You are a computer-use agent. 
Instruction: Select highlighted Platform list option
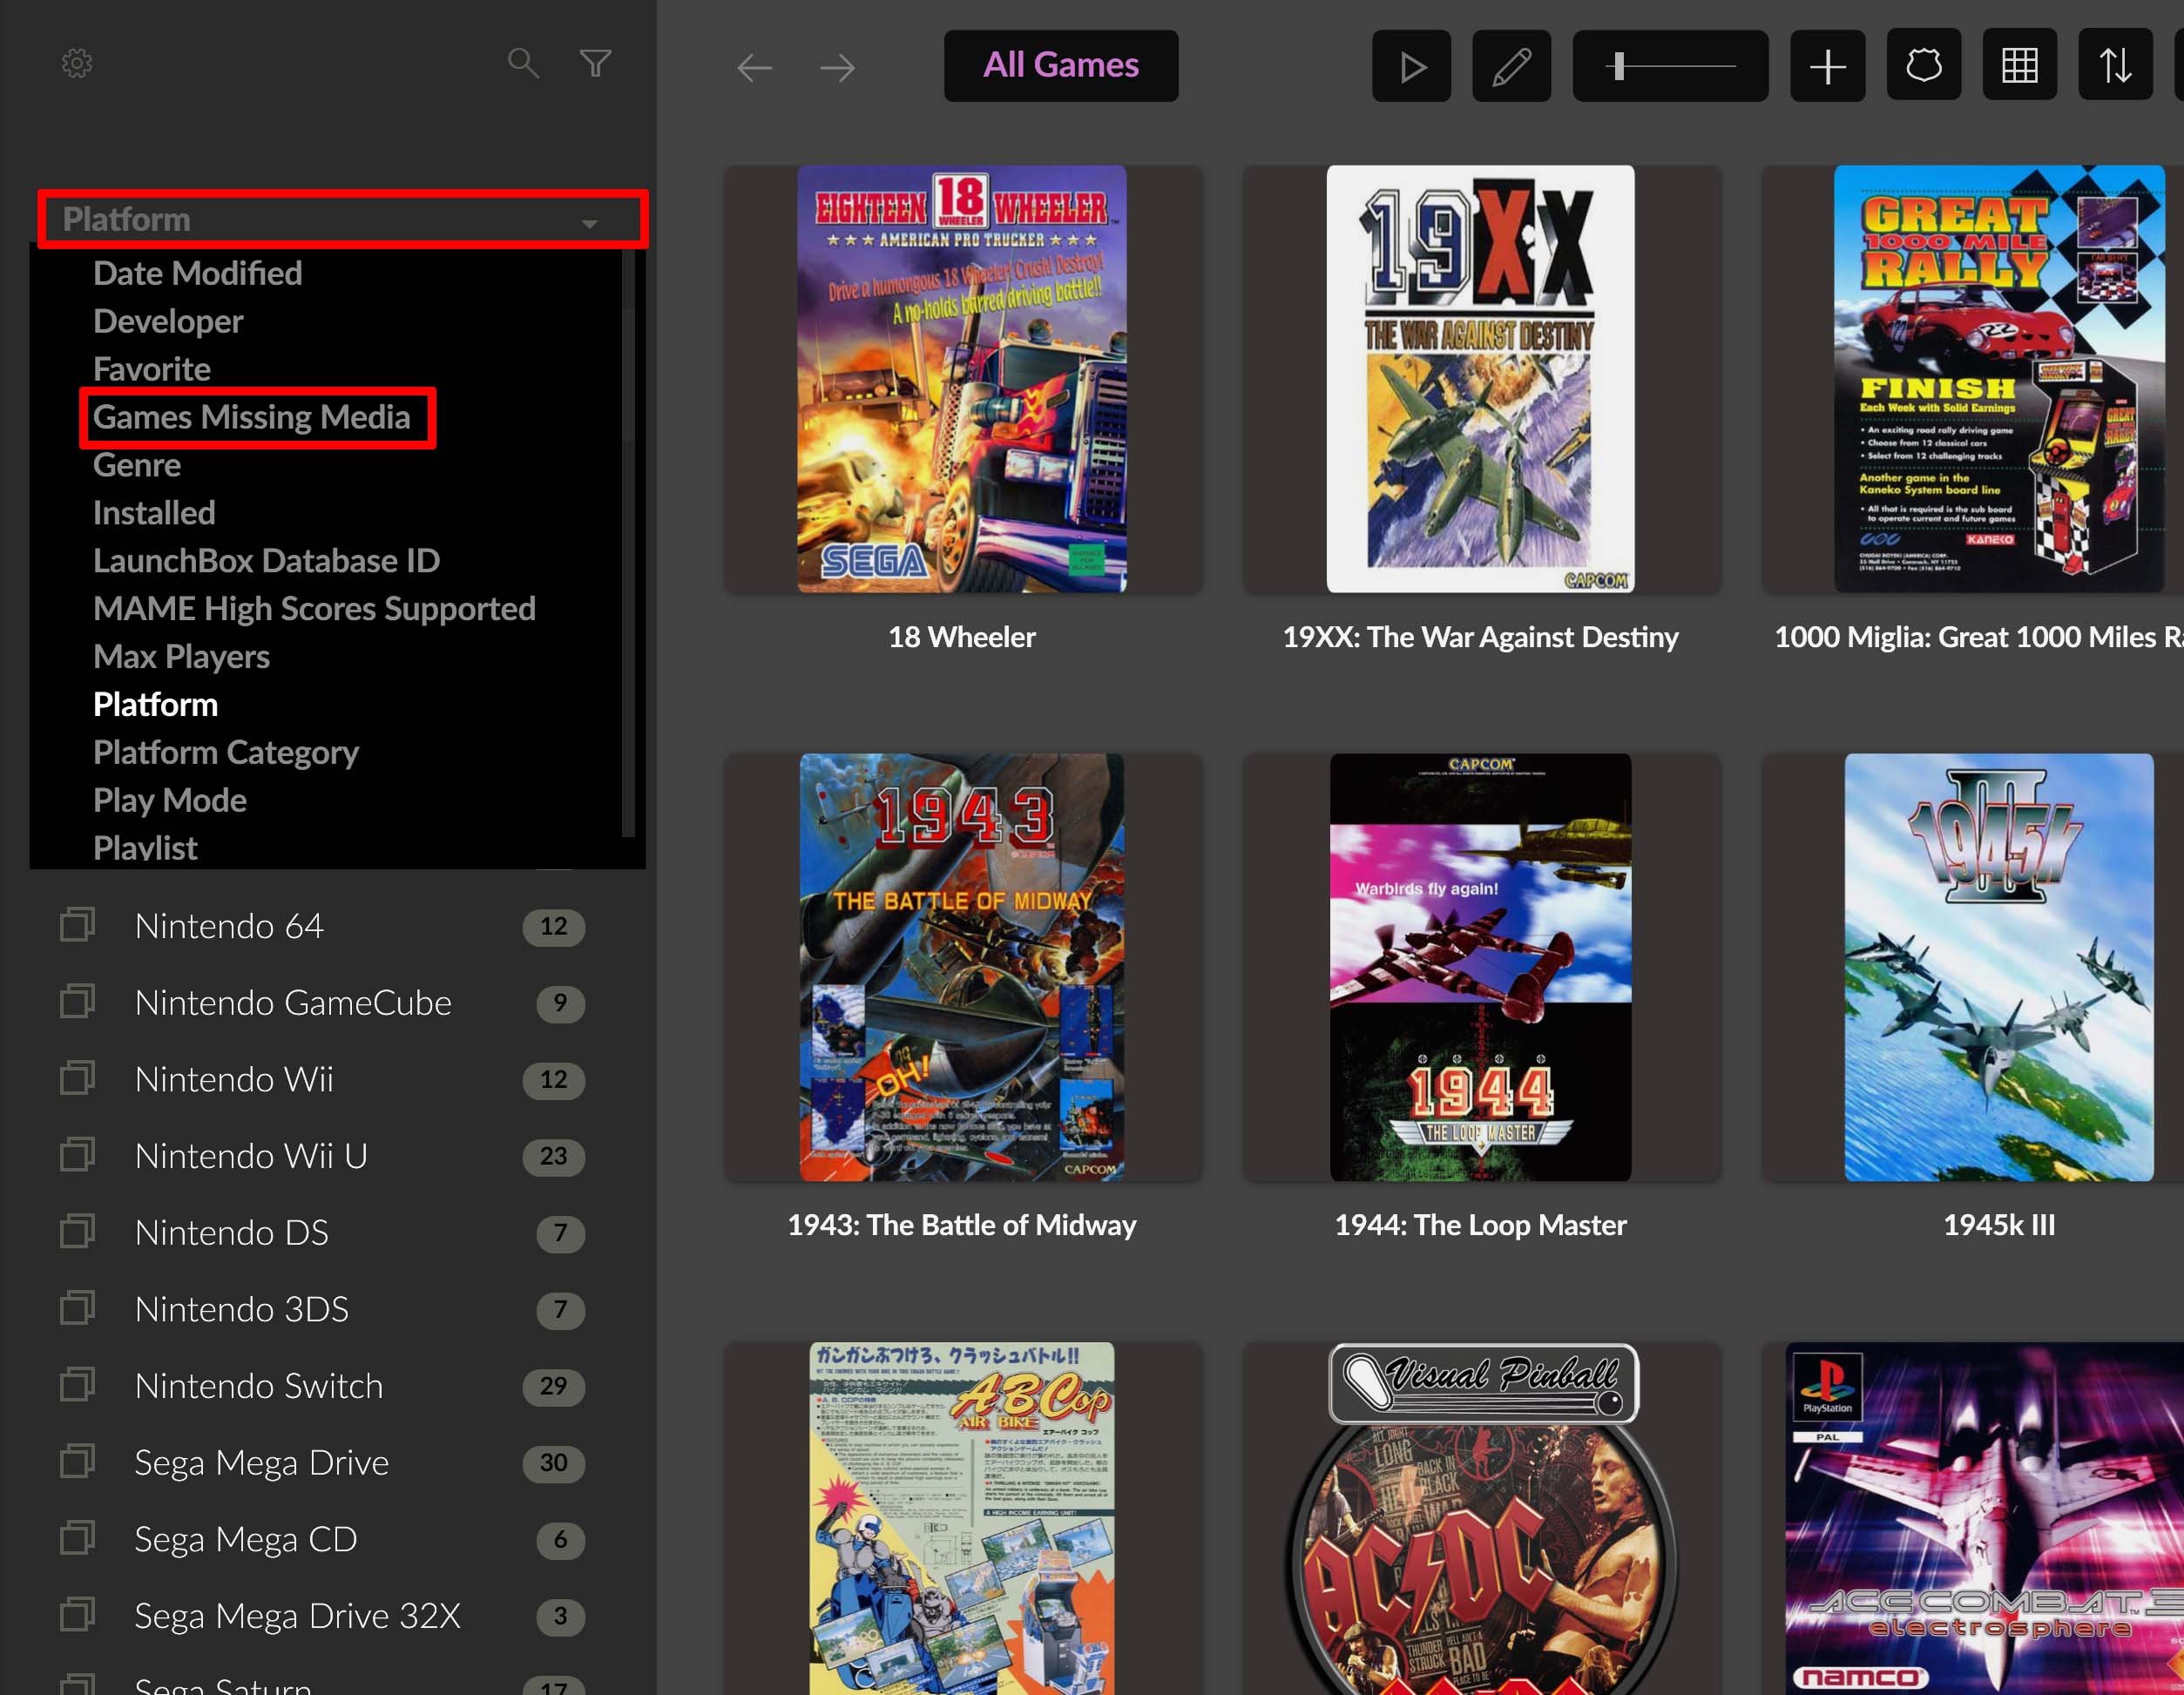[155, 705]
